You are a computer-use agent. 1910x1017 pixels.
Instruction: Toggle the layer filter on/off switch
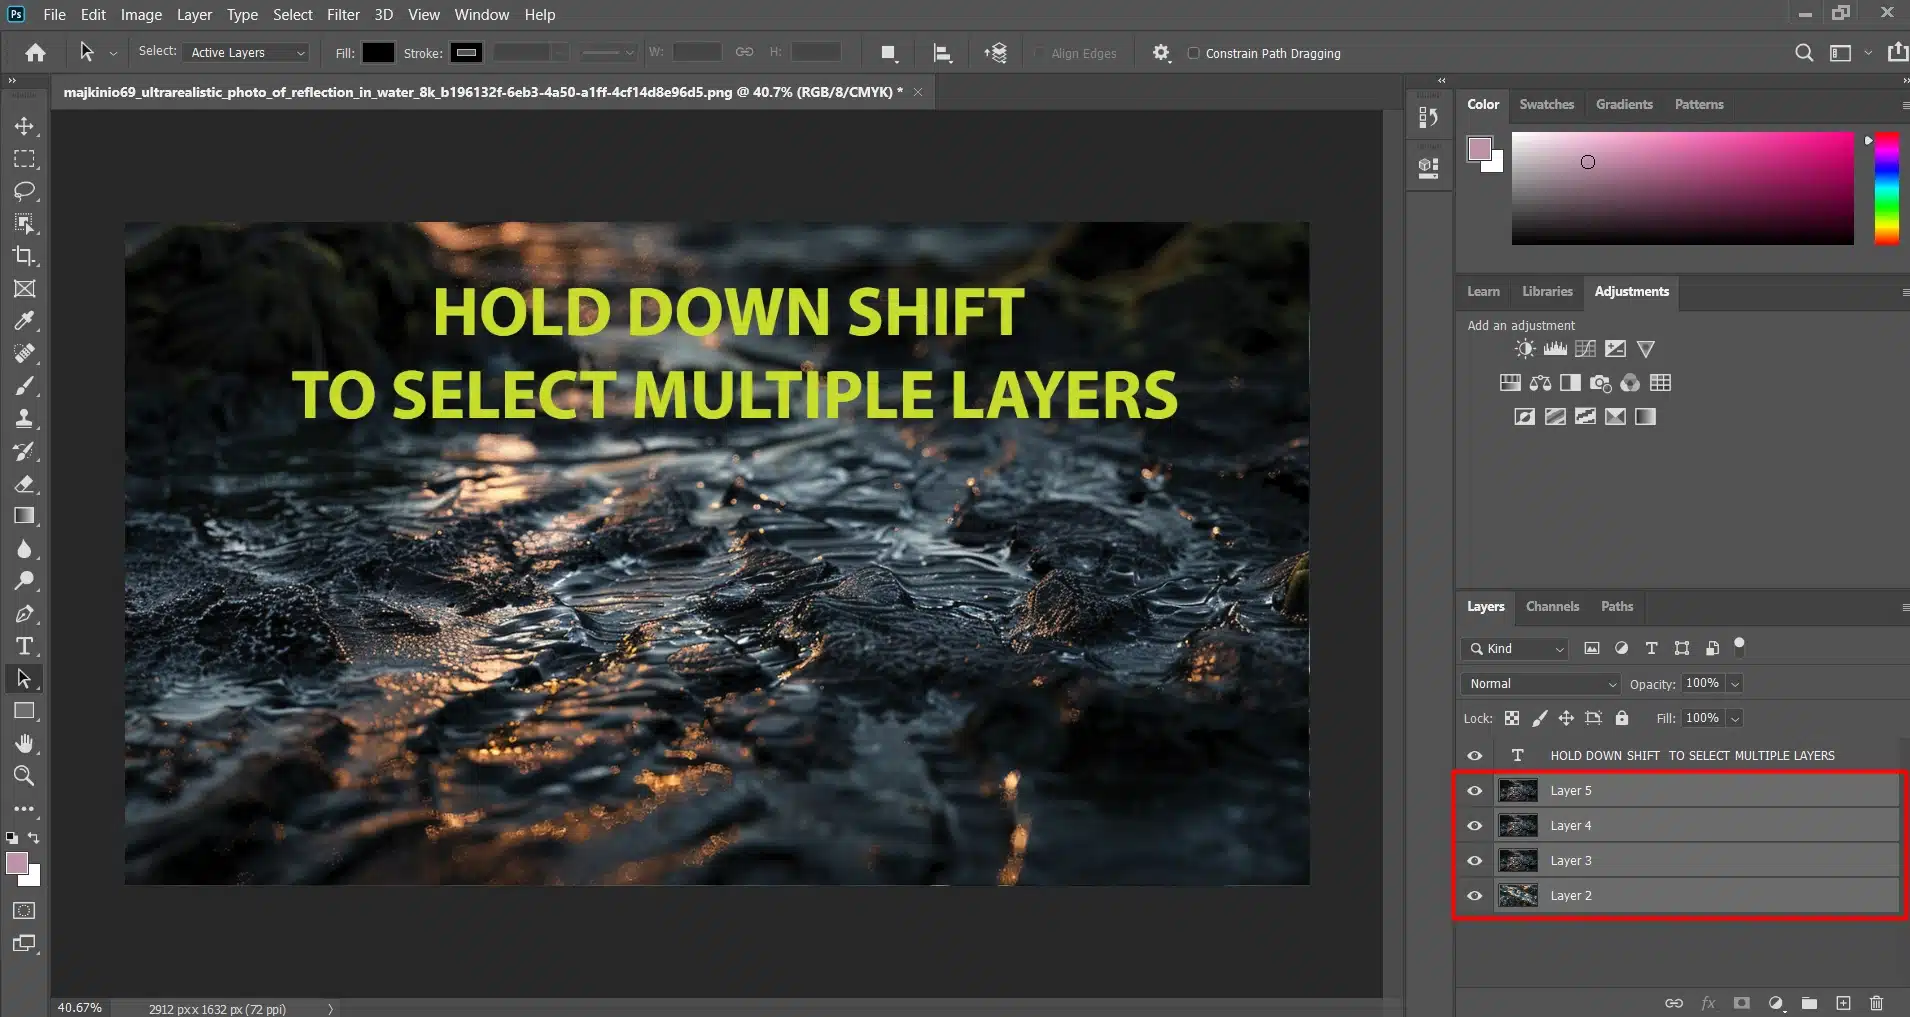[1739, 646]
